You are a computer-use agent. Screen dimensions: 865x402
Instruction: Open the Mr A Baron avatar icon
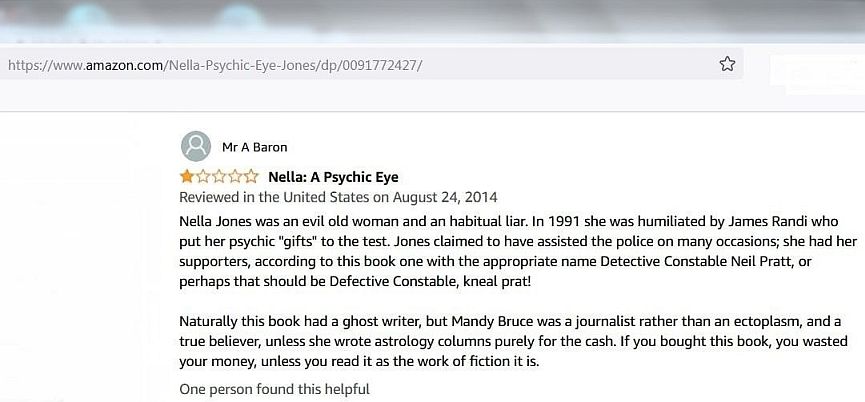point(196,146)
